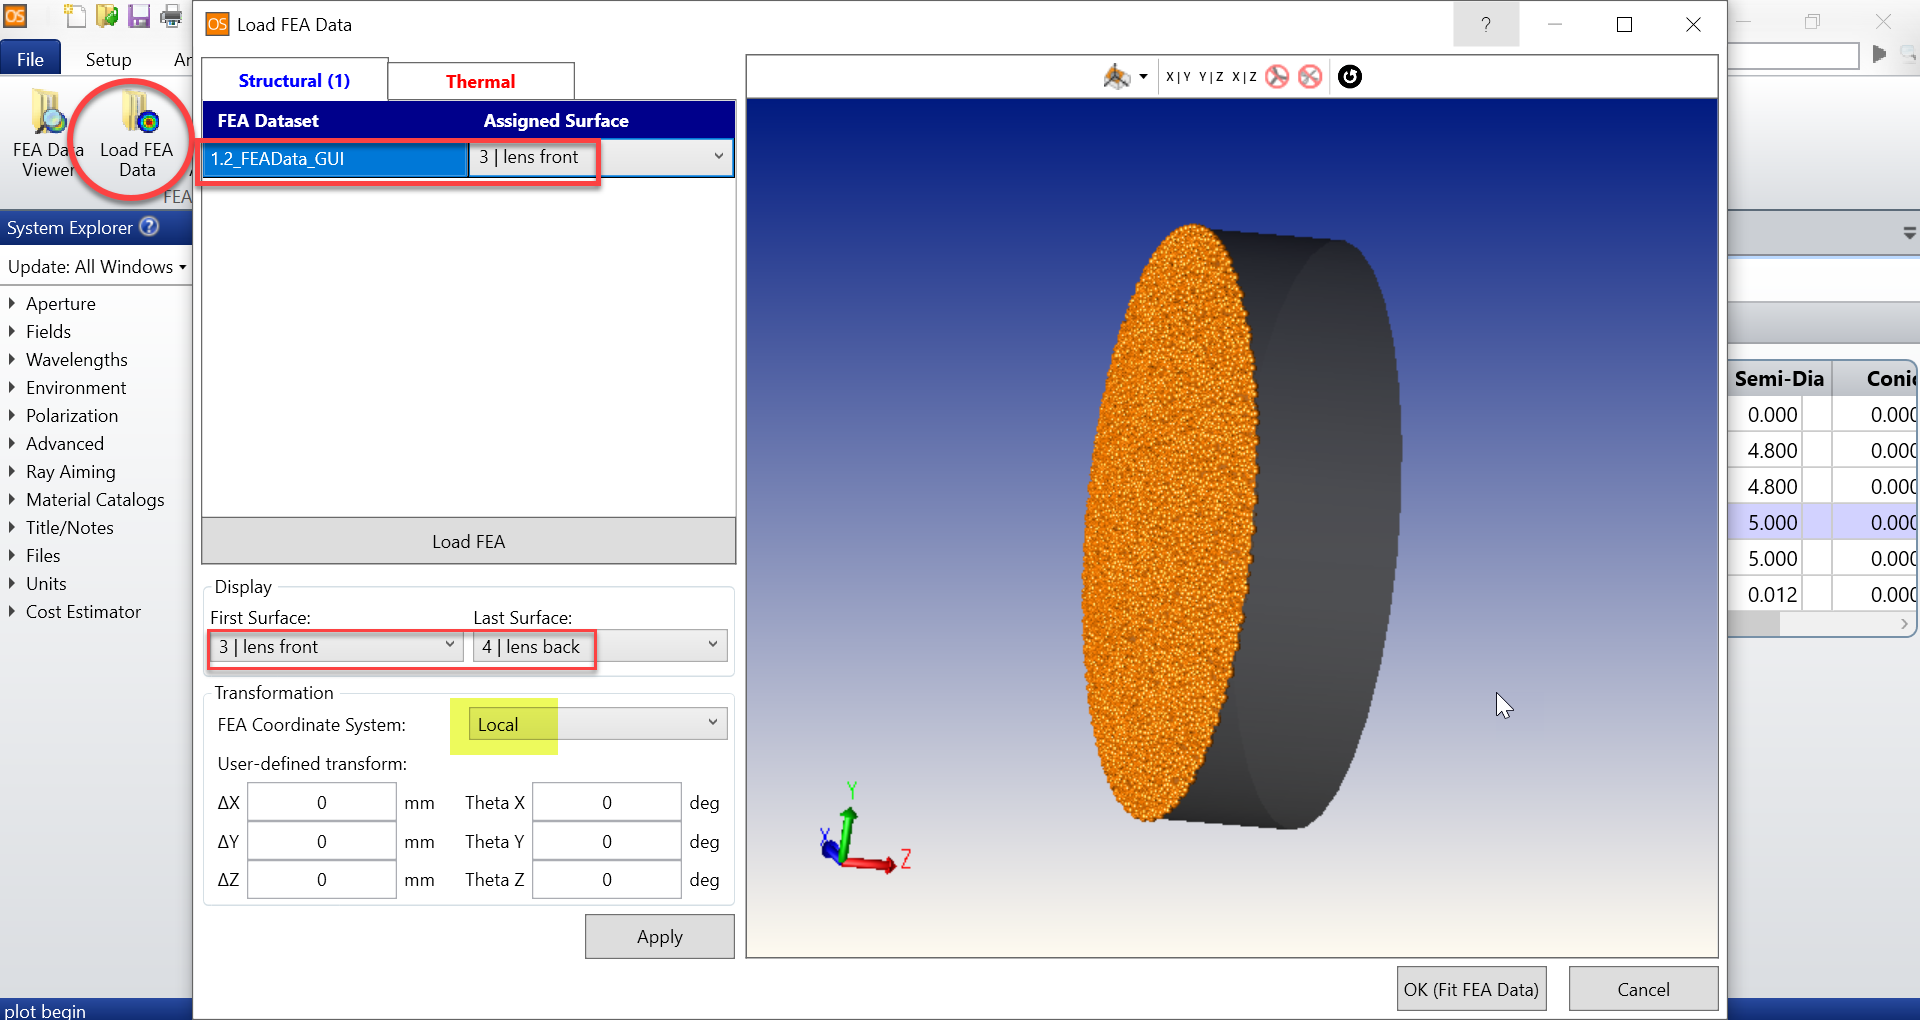
Task: Click the Cancel button
Action: (x=1643, y=989)
